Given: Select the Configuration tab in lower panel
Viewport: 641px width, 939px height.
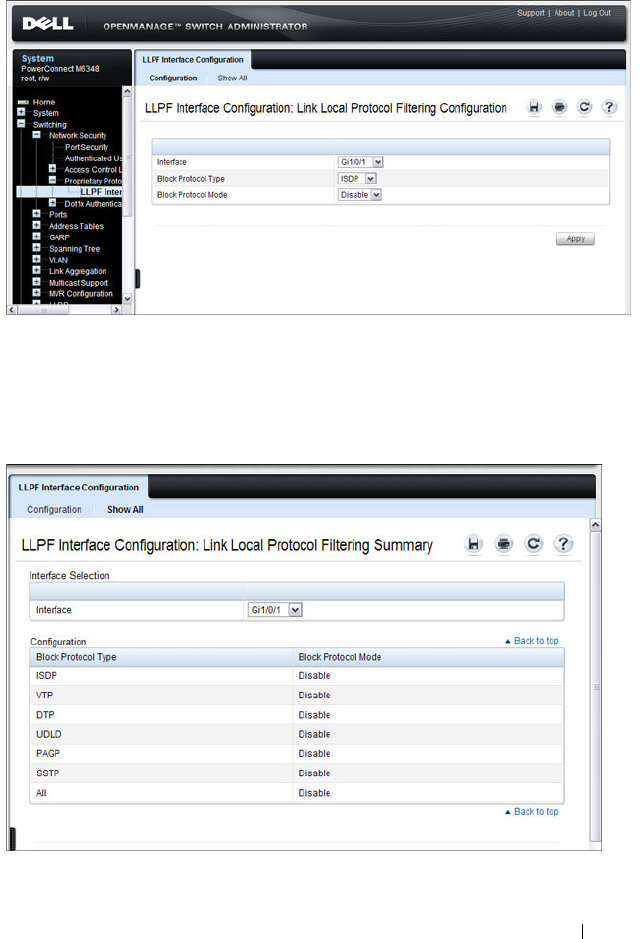Looking at the screenshot, I should [54, 510].
